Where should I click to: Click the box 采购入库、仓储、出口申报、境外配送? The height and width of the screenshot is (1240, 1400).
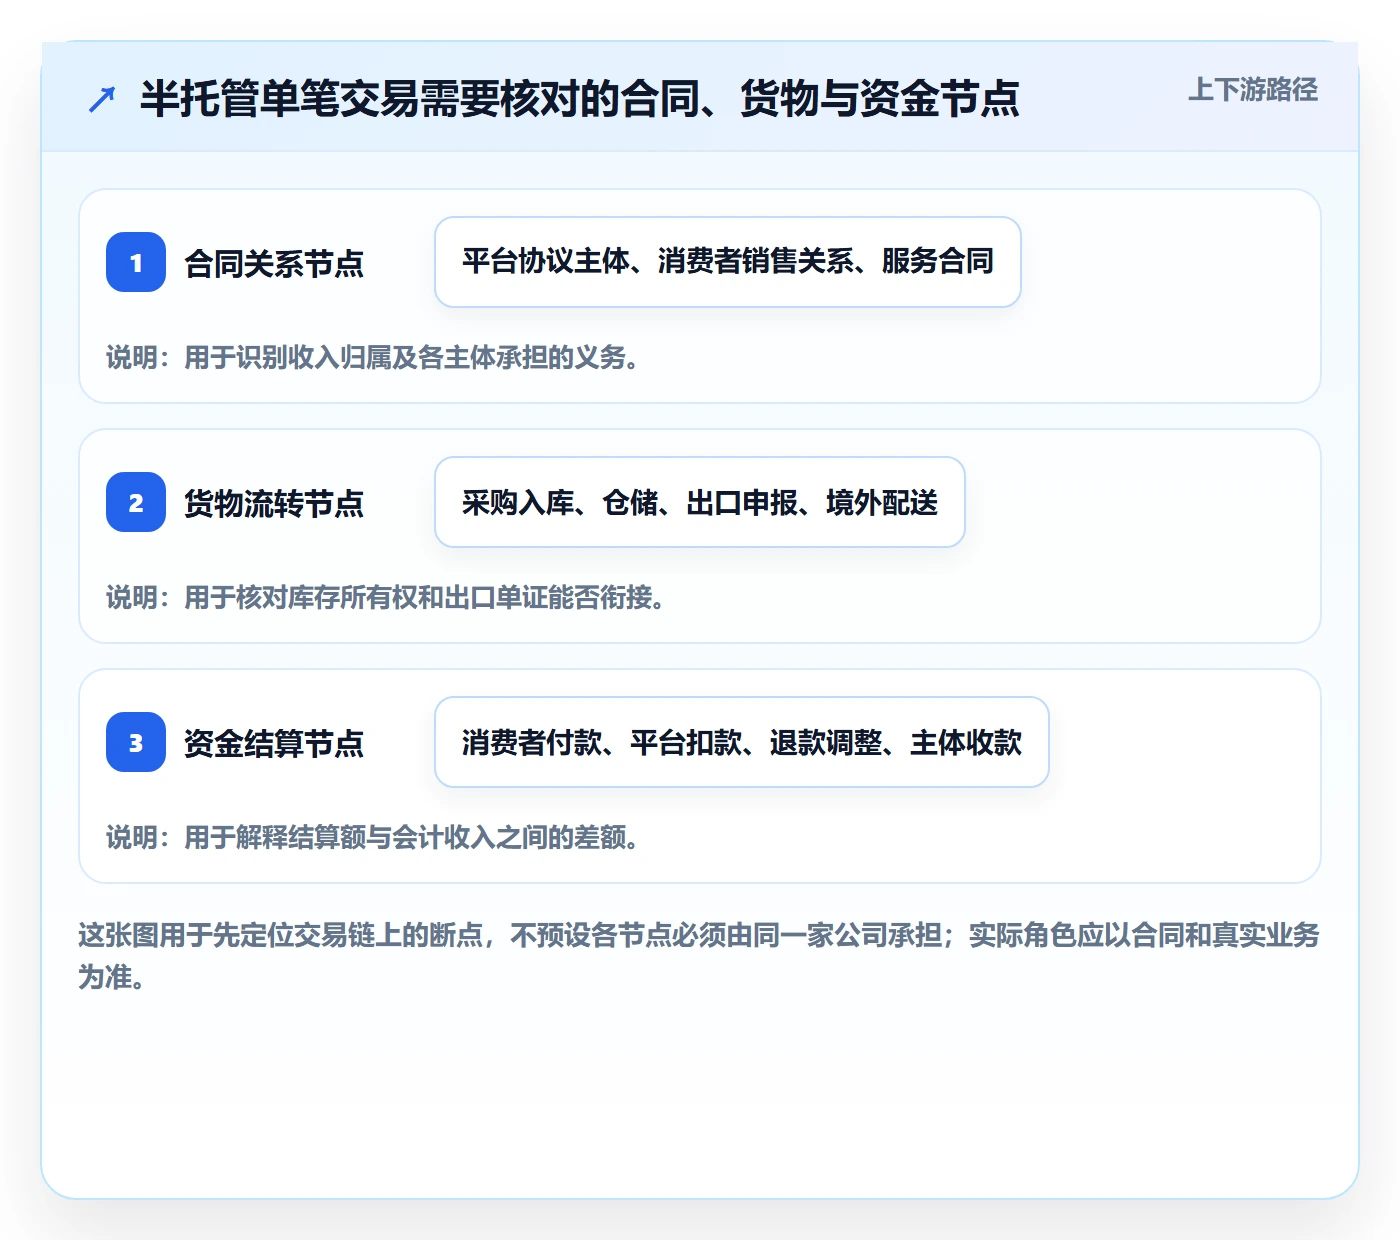coord(700,502)
